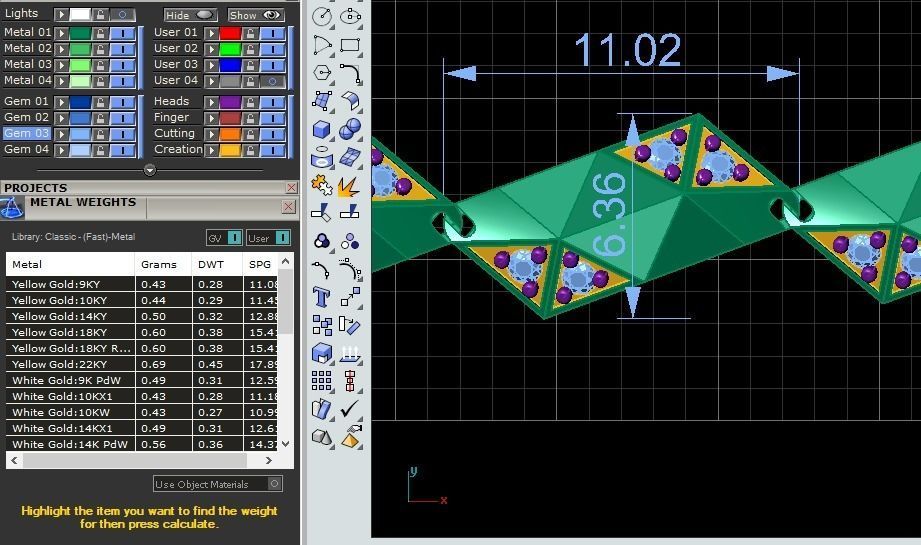Screen dimensions: 921x545
Task: Expand User 03 layer arrow
Action: 211,66
